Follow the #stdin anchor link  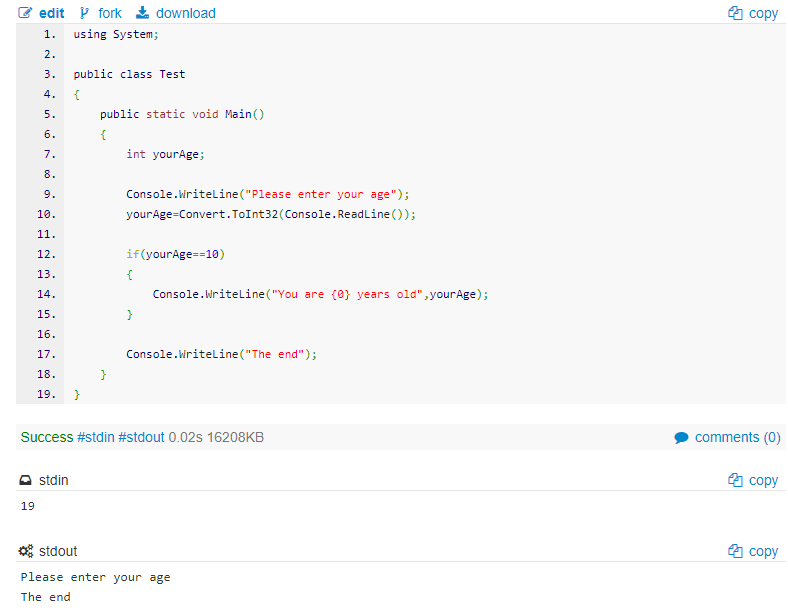click(x=95, y=437)
